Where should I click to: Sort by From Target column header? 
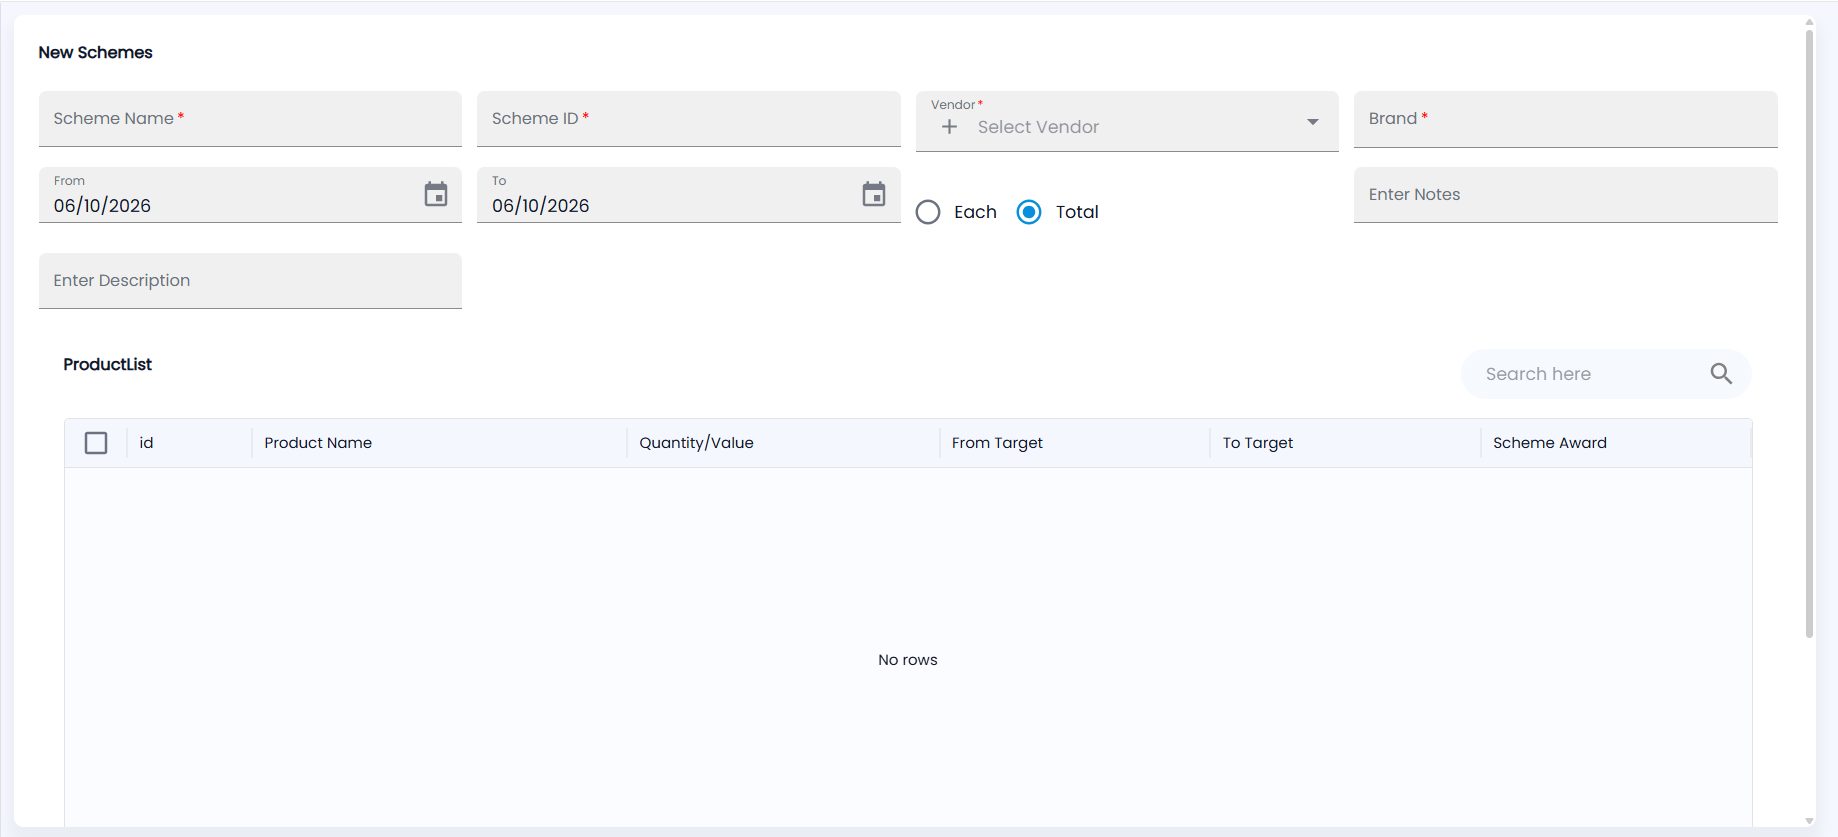[x=997, y=443]
